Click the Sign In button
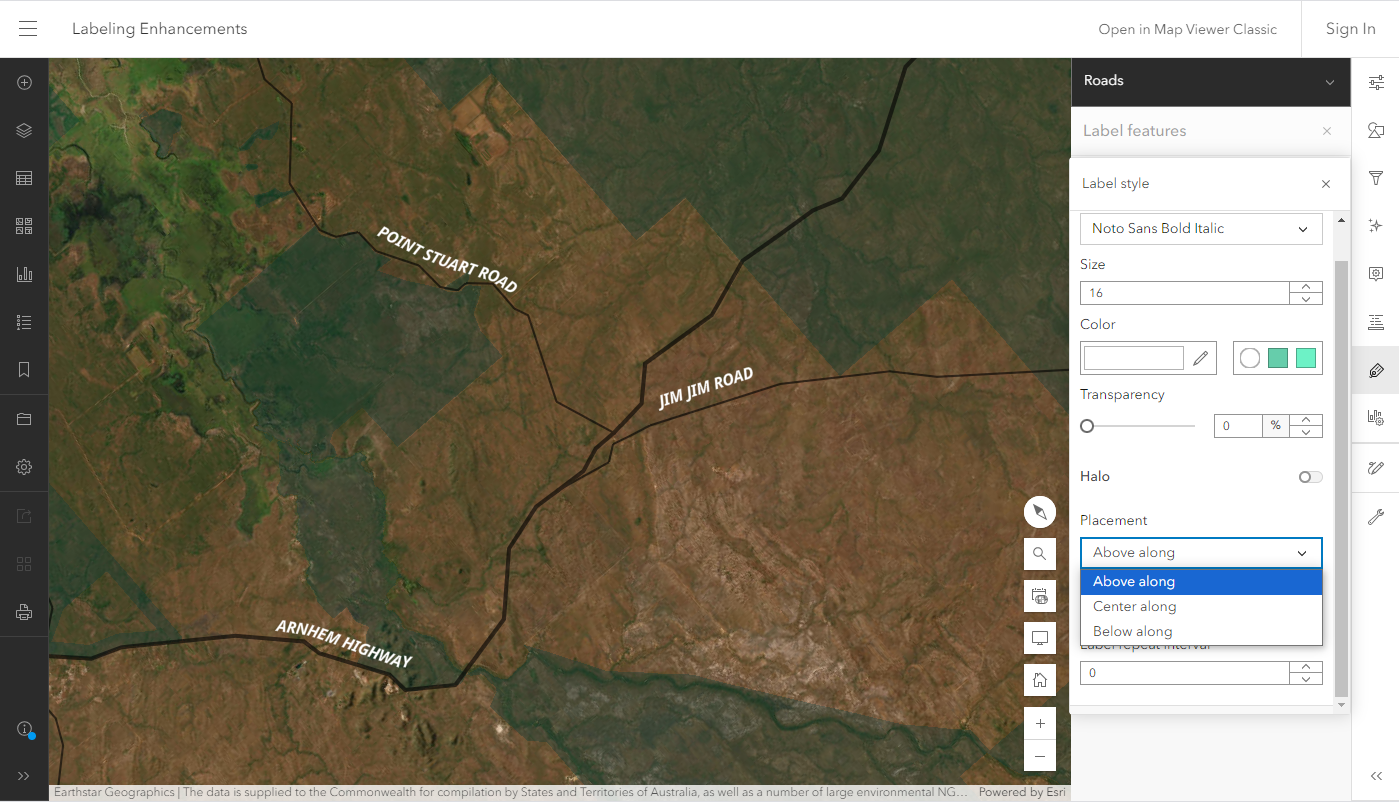1399x802 pixels. point(1349,29)
